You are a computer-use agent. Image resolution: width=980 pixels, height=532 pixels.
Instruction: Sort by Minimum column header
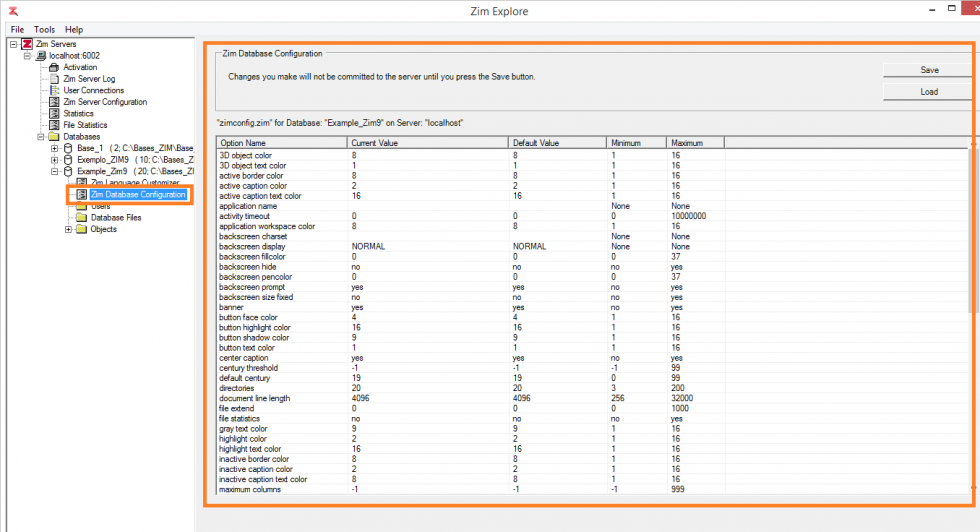tap(636, 143)
